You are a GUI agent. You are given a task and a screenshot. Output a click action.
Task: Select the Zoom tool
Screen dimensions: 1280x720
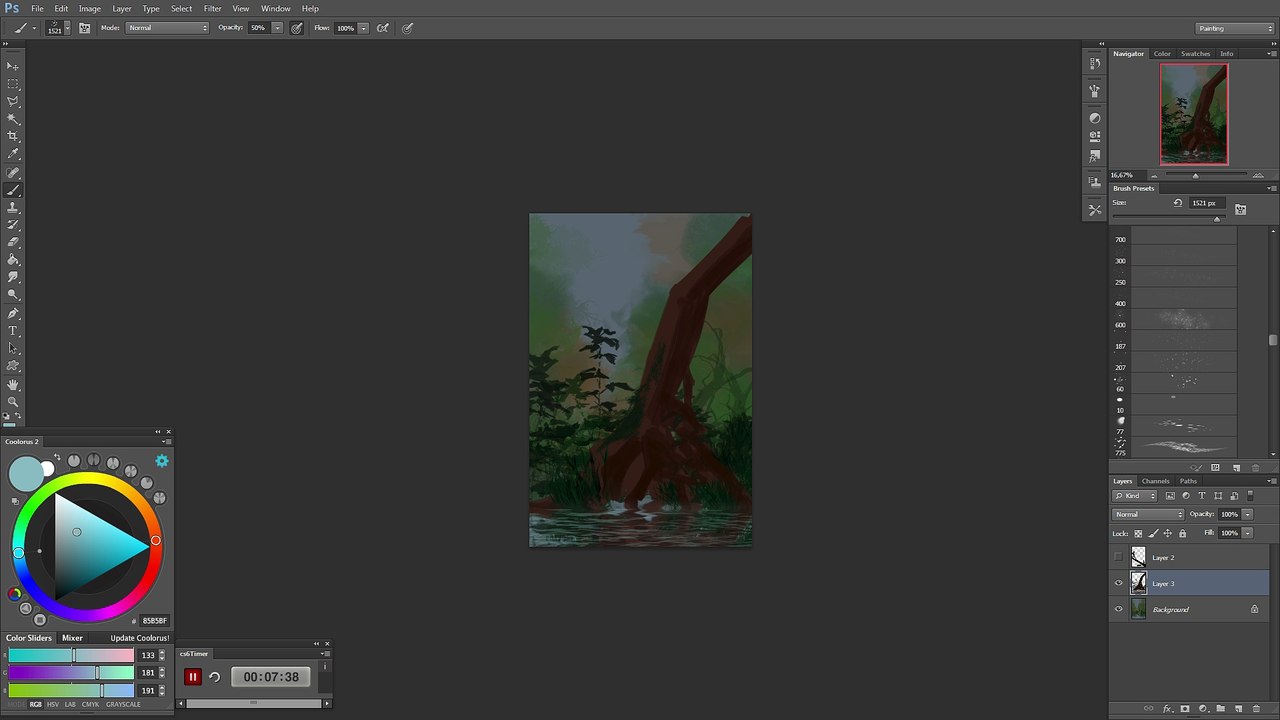click(x=13, y=402)
